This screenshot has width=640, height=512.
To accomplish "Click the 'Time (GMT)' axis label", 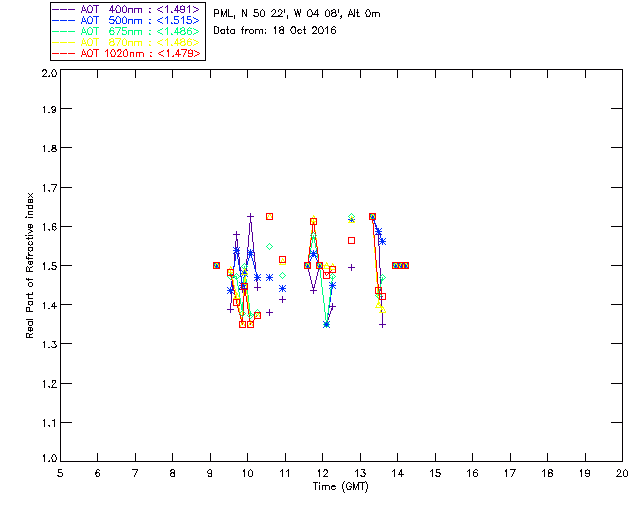I will [341, 487].
